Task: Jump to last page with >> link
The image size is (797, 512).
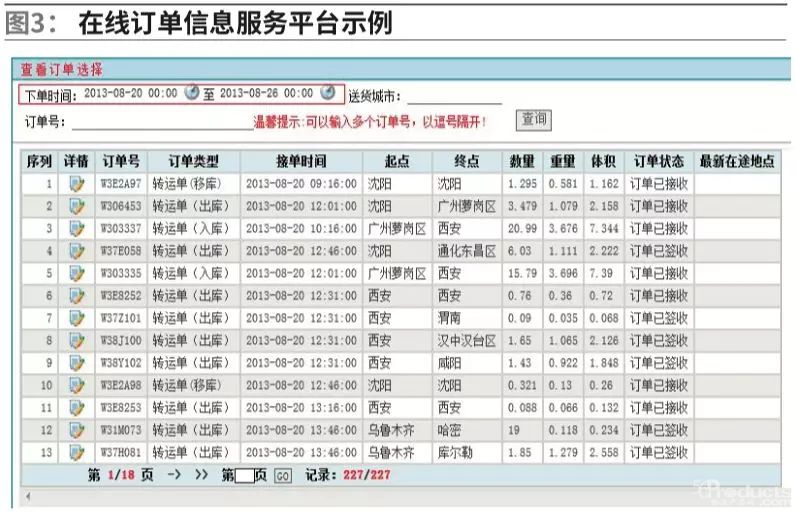Action: (x=201, y=475)
